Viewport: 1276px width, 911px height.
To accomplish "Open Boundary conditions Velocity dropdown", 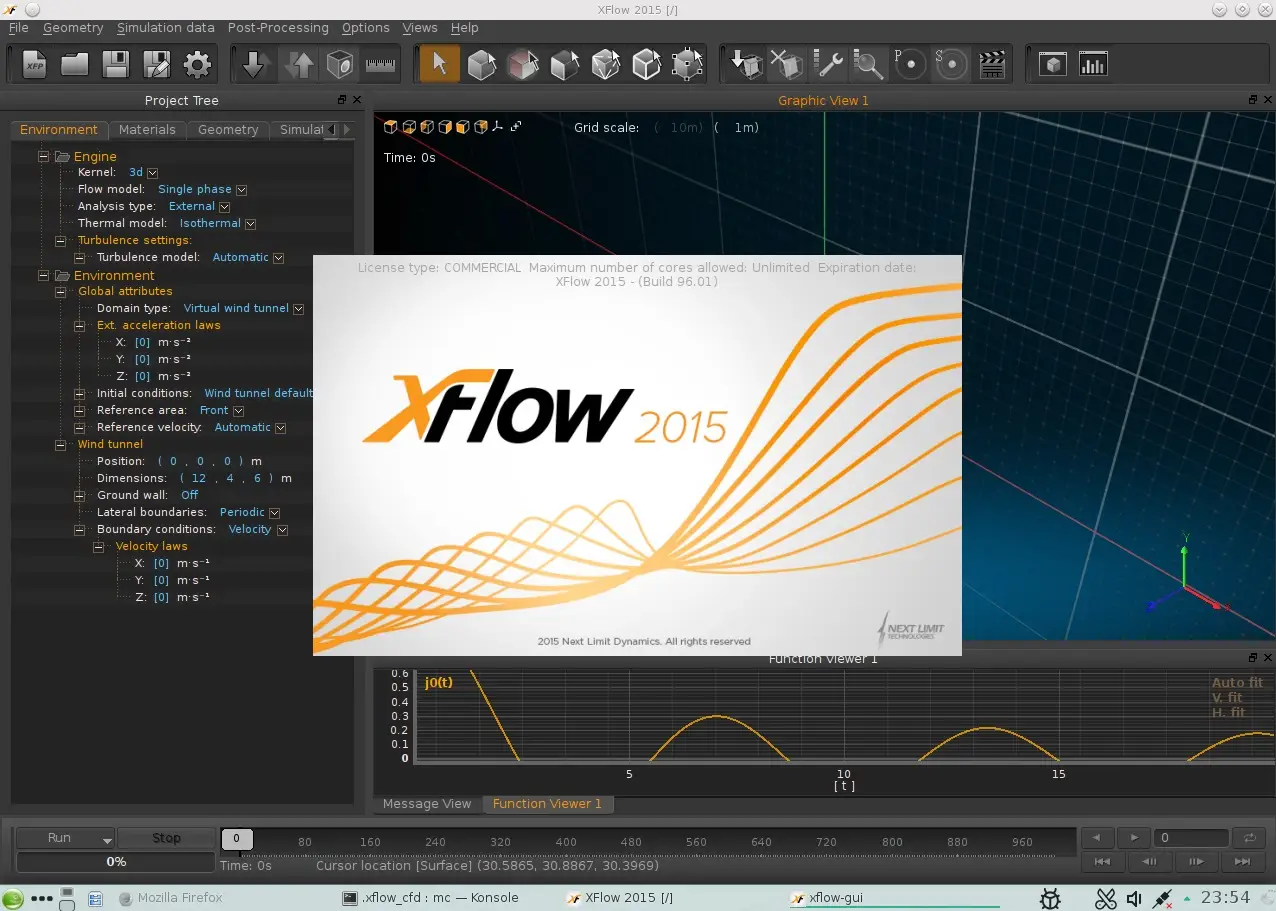I will pyautogui.click(x=282, y=530).
